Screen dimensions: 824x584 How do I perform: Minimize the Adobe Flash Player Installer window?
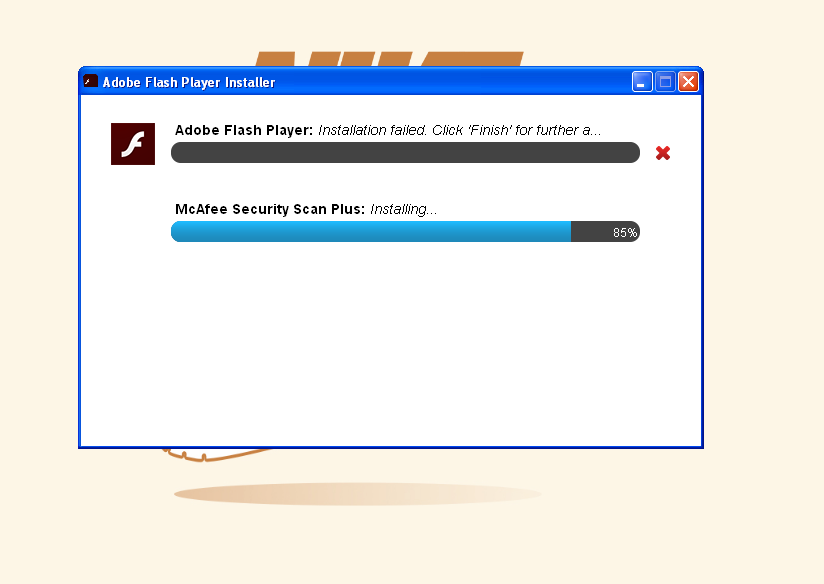click(642, 82)
